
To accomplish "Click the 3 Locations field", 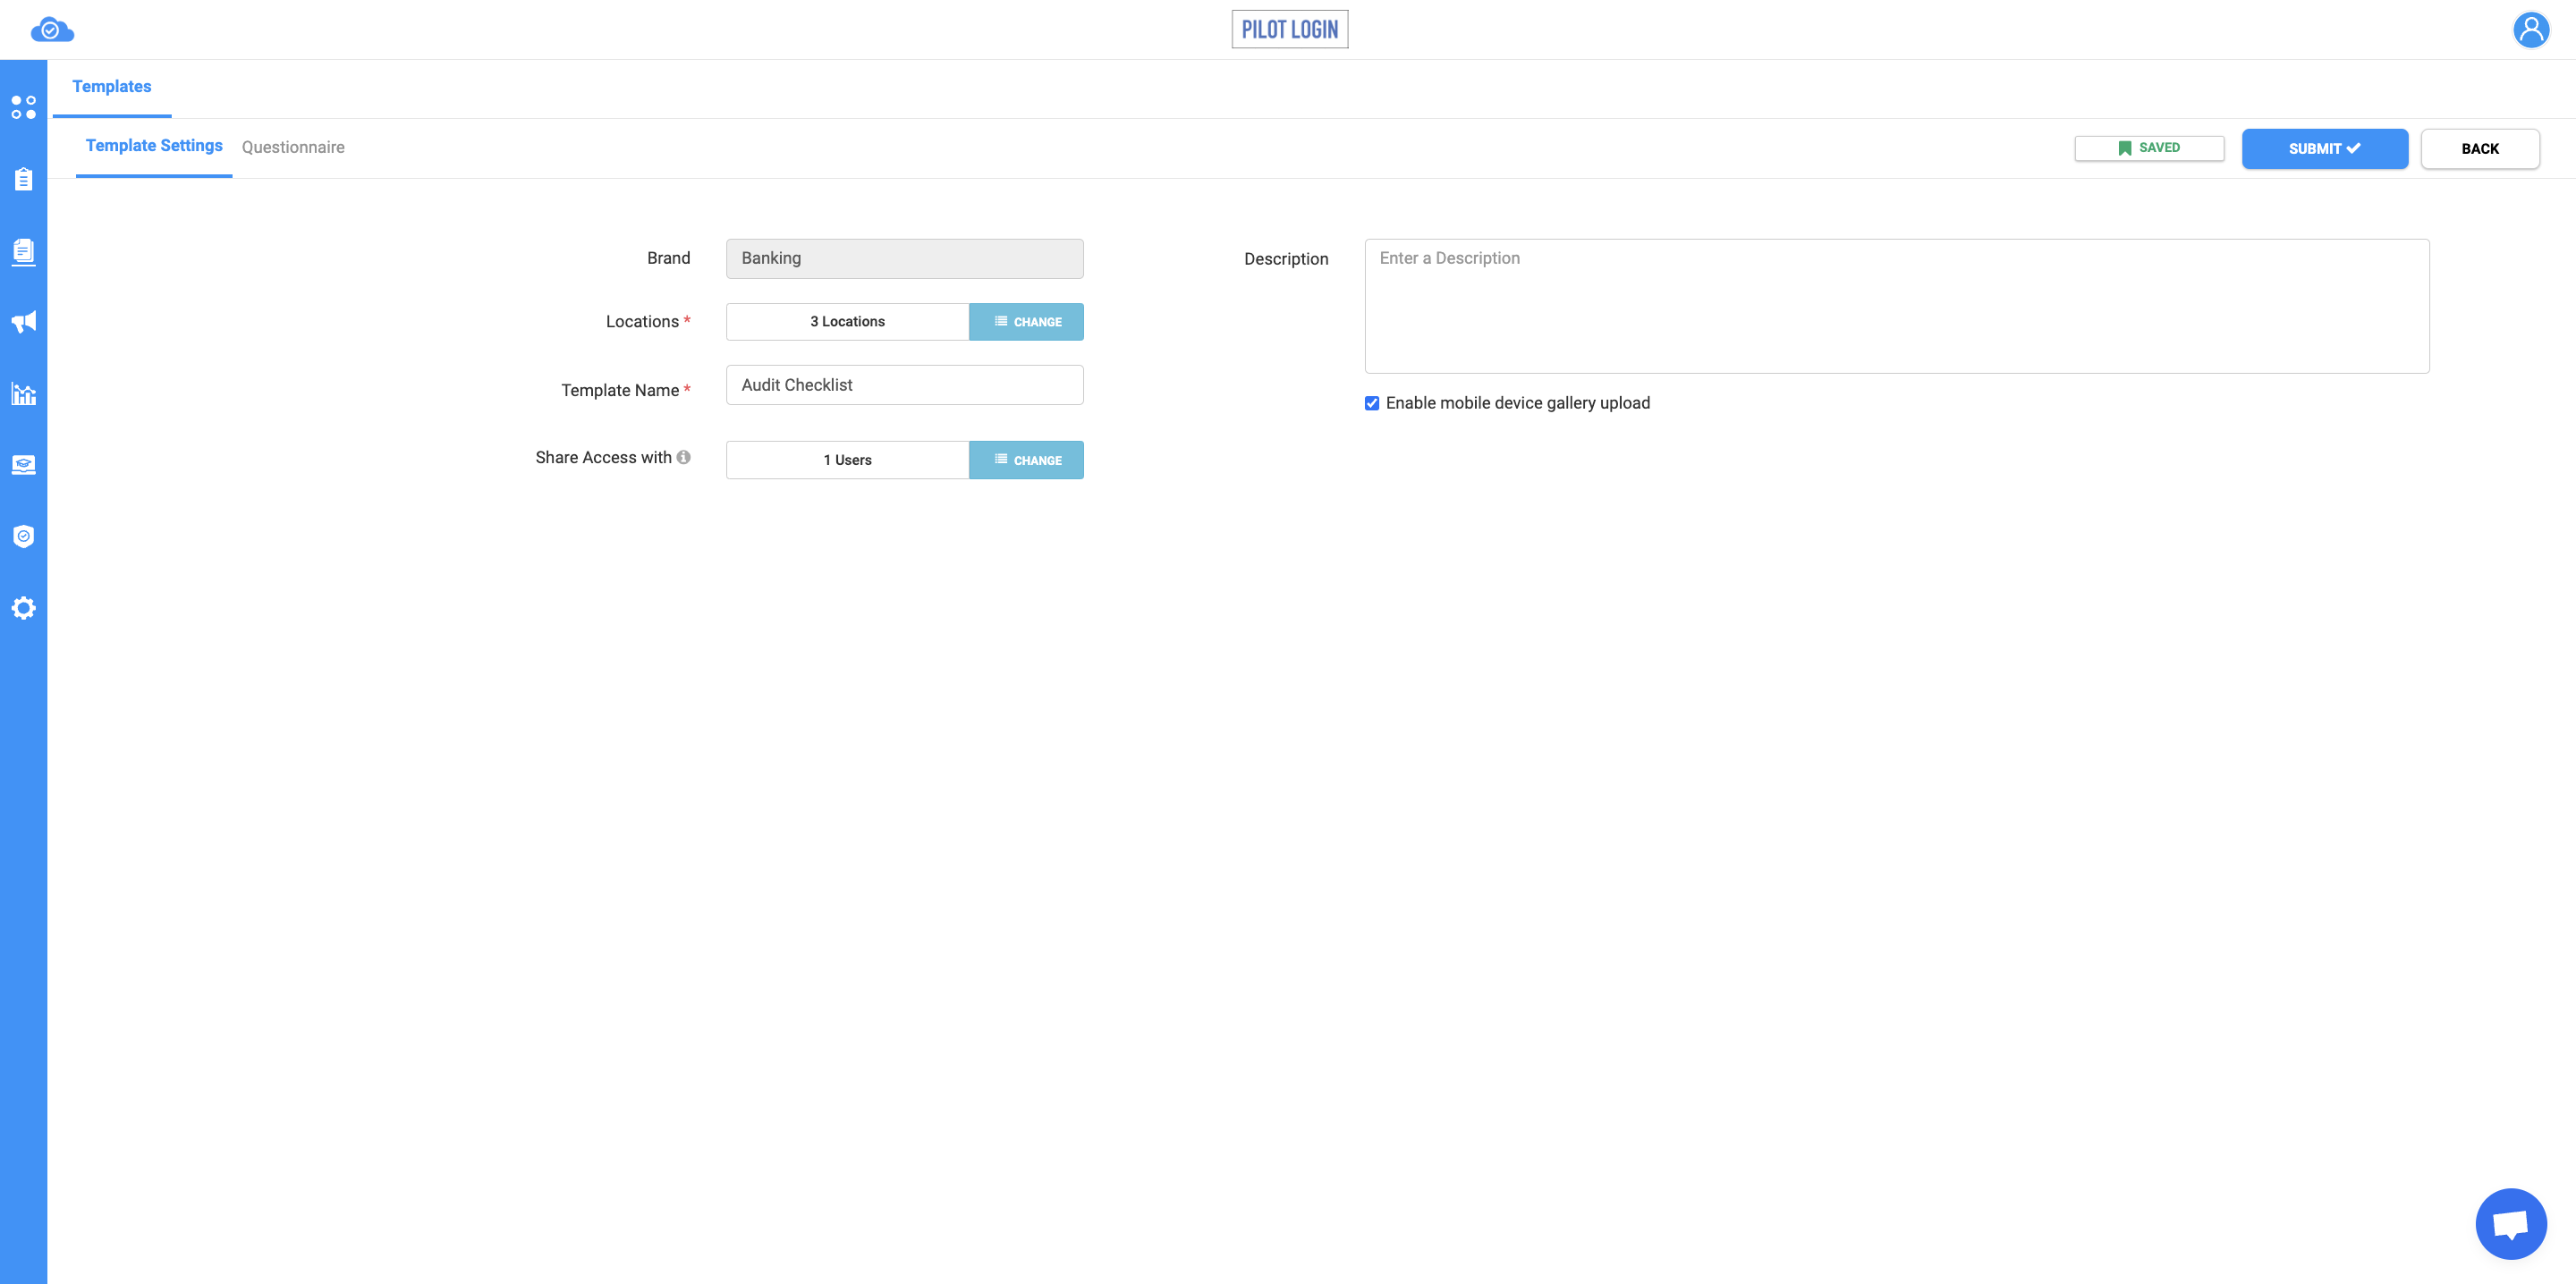I will click(x=847, y=322).
